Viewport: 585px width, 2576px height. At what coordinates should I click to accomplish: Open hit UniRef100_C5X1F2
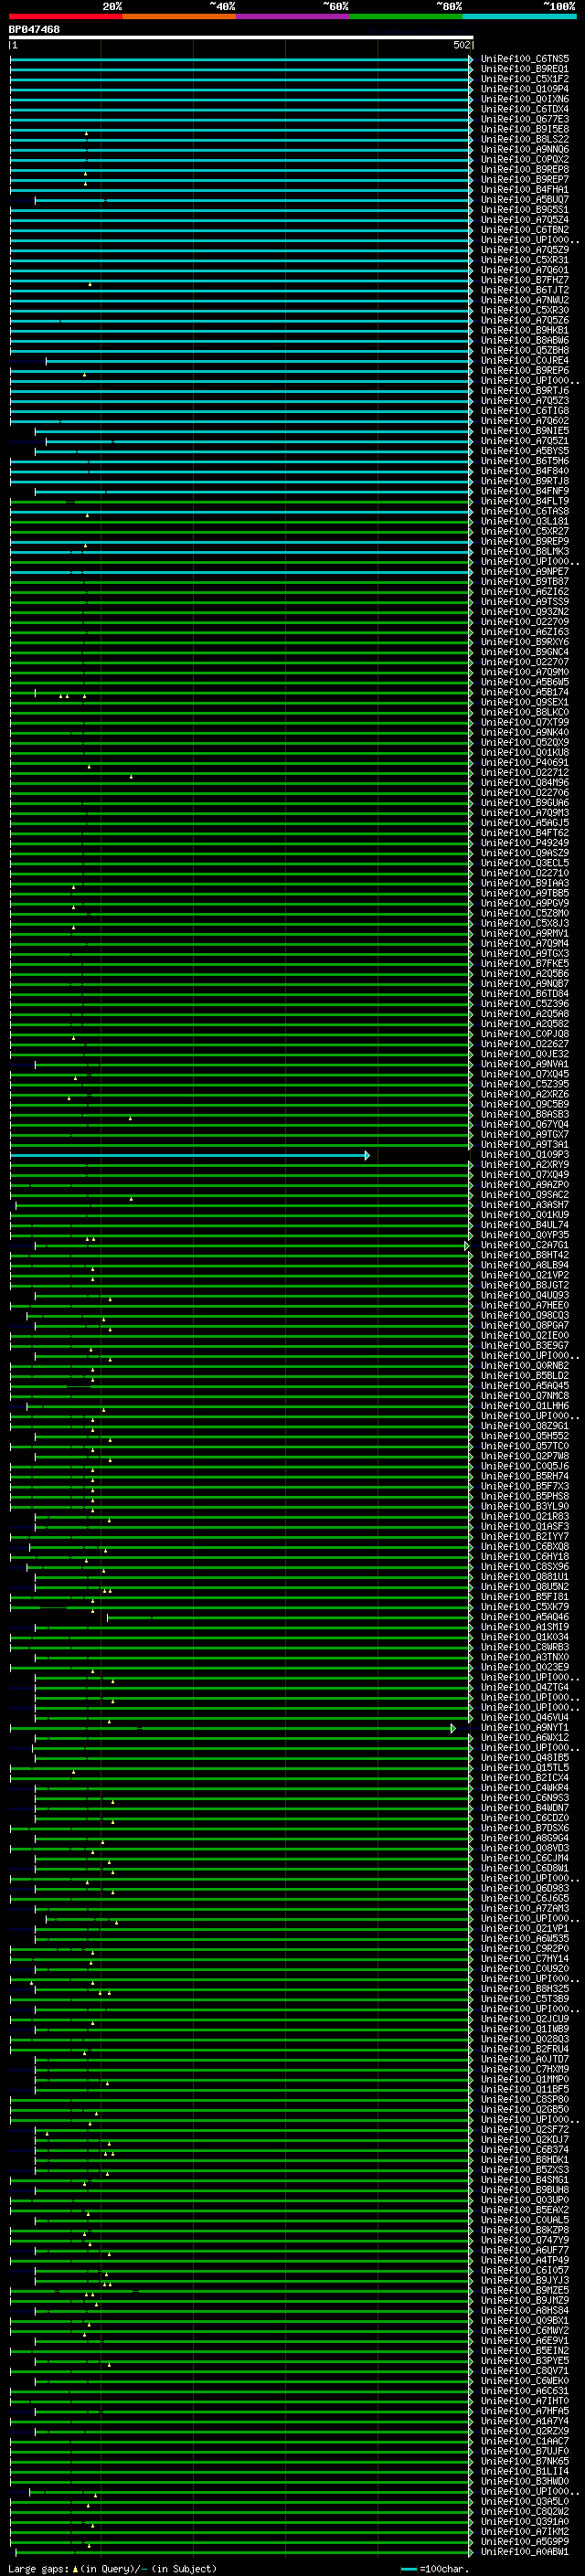click(x=525, y=80)
